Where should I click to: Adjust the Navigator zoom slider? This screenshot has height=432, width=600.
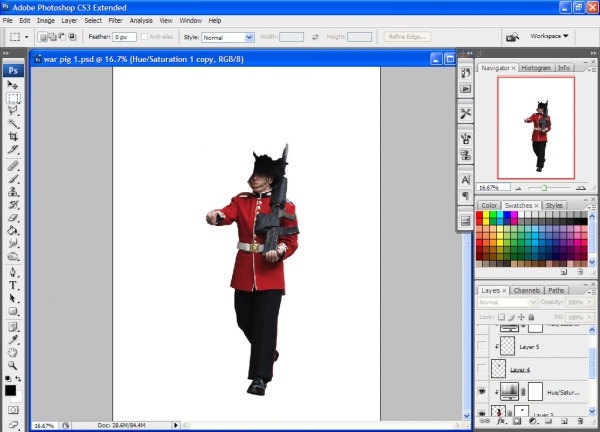coord(544,188)
